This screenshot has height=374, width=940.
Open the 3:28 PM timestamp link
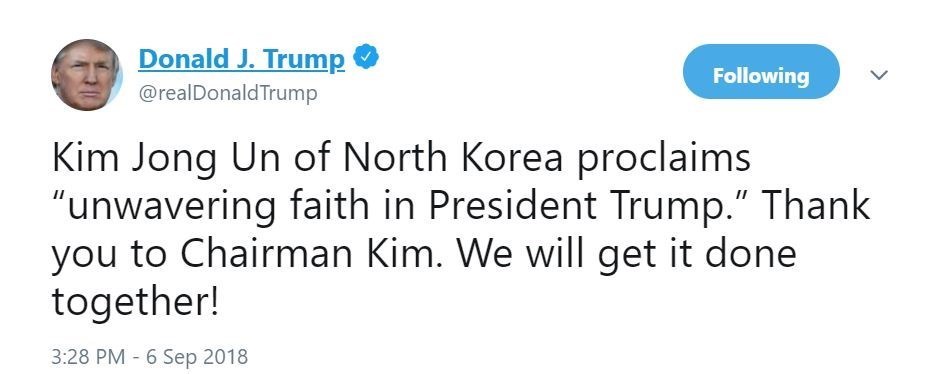(89, 357)
